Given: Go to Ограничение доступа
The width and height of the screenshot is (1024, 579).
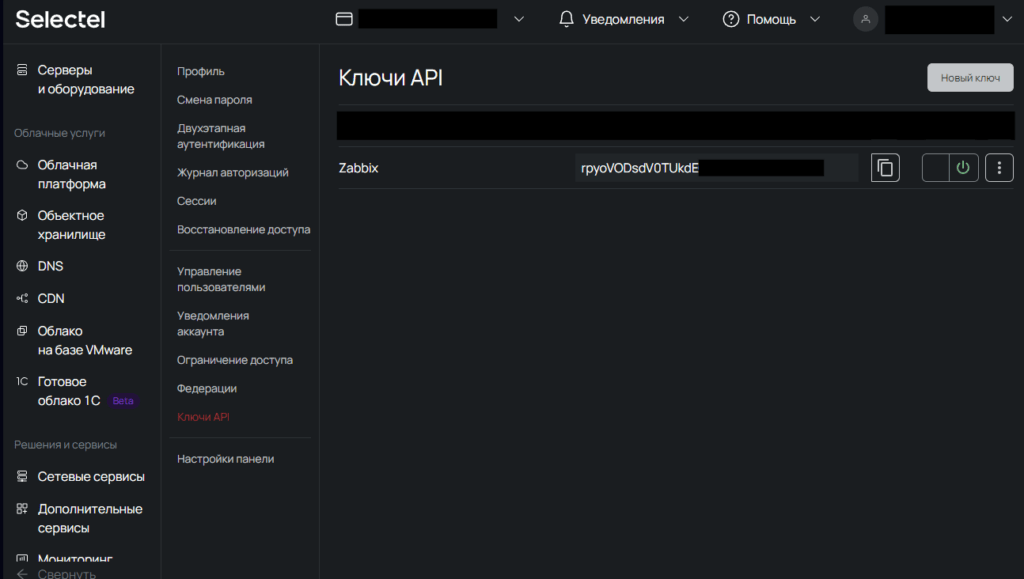Looking at the screenshot, I should tap(234, 360).
